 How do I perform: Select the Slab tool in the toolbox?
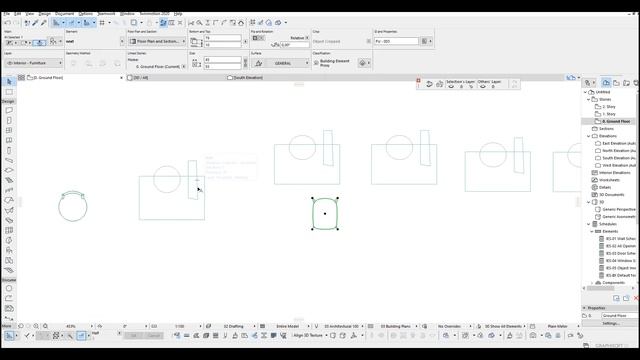click(9, 170)
